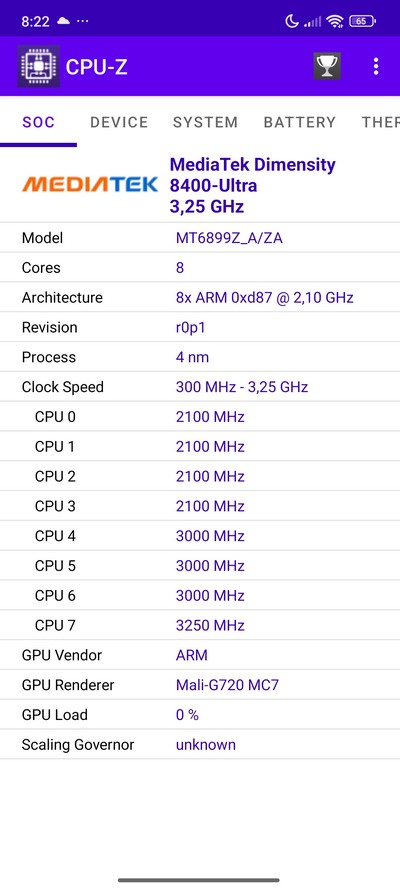Tap the moon do-not-disturb icon
Viewport: 400px width, 889px height.
292,22
